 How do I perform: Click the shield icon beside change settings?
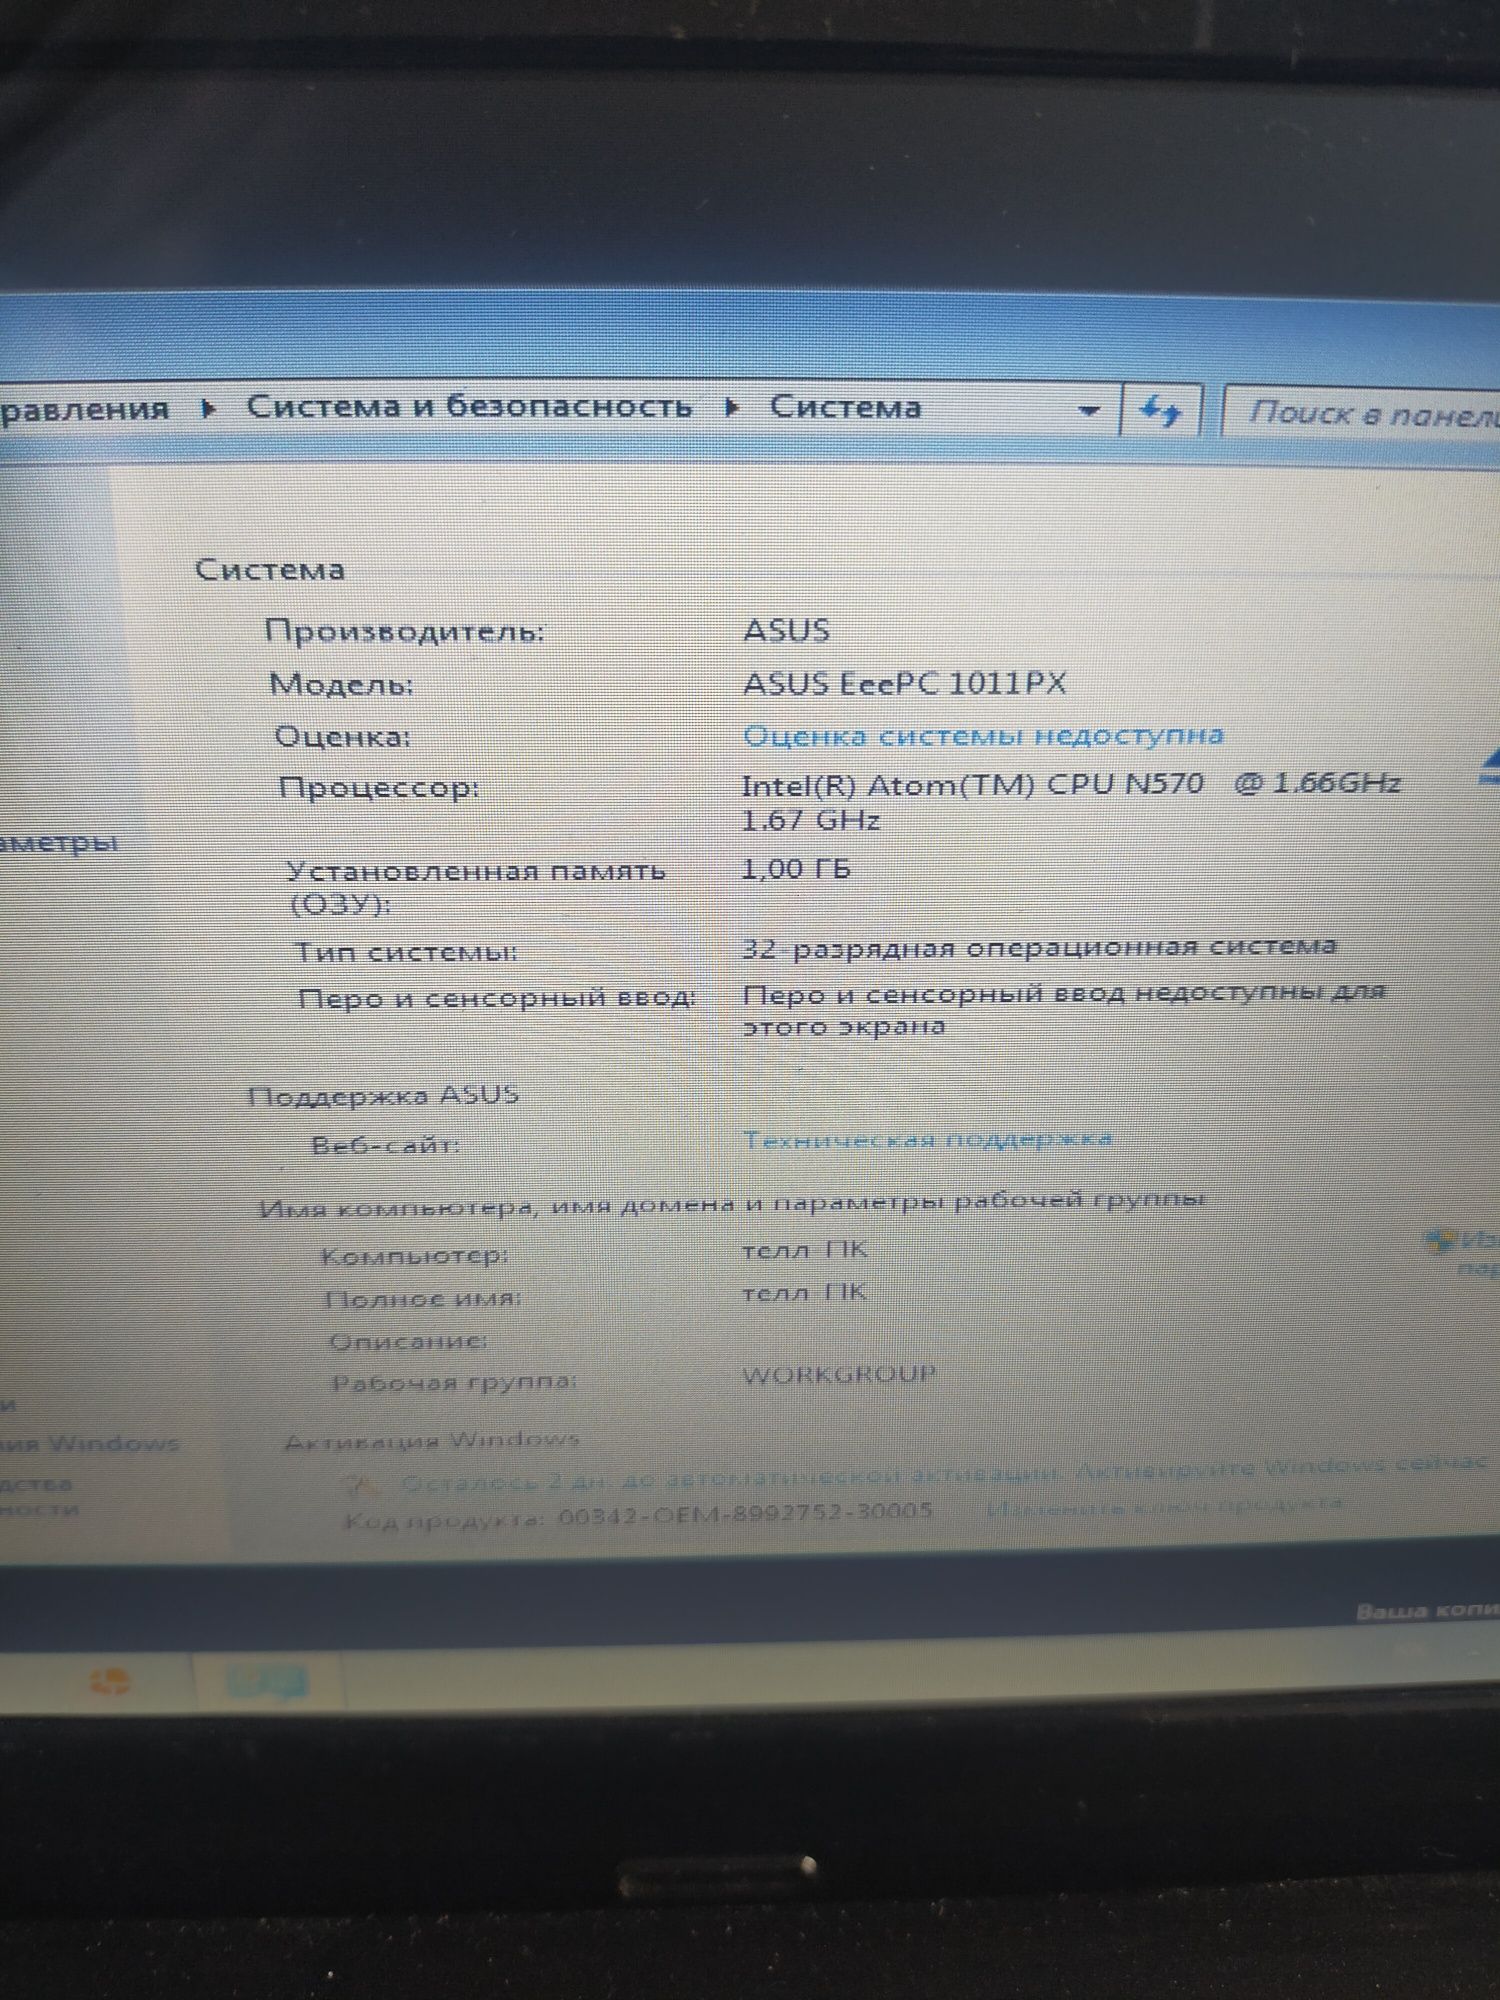coord(1438,1241)
